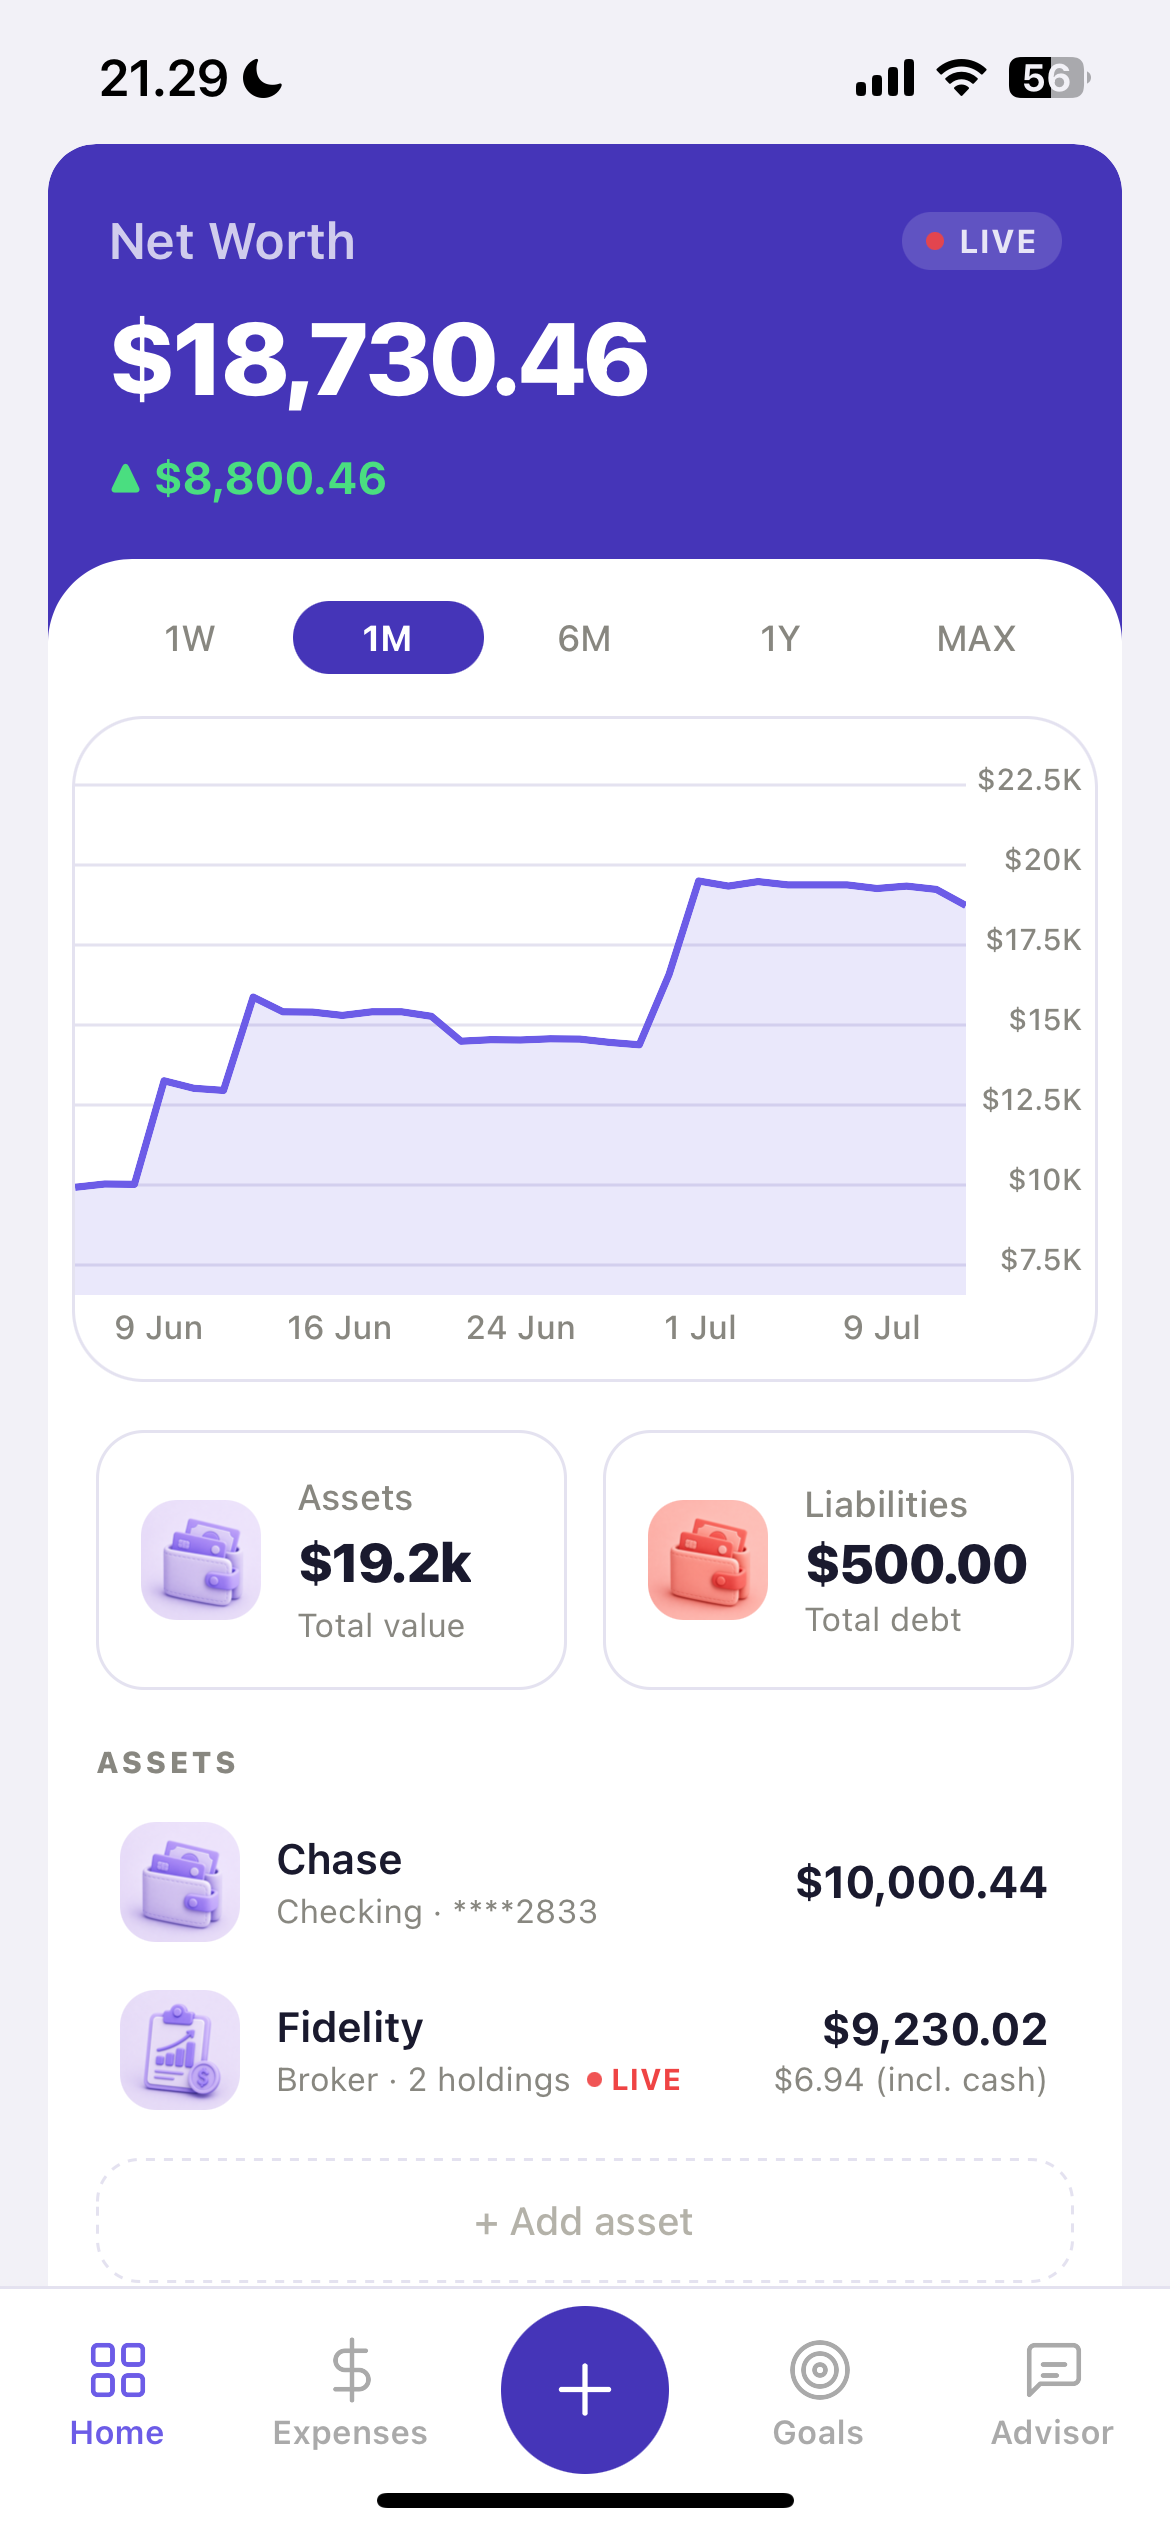Tap the red wallet icon in Liabilities card

708,1559
